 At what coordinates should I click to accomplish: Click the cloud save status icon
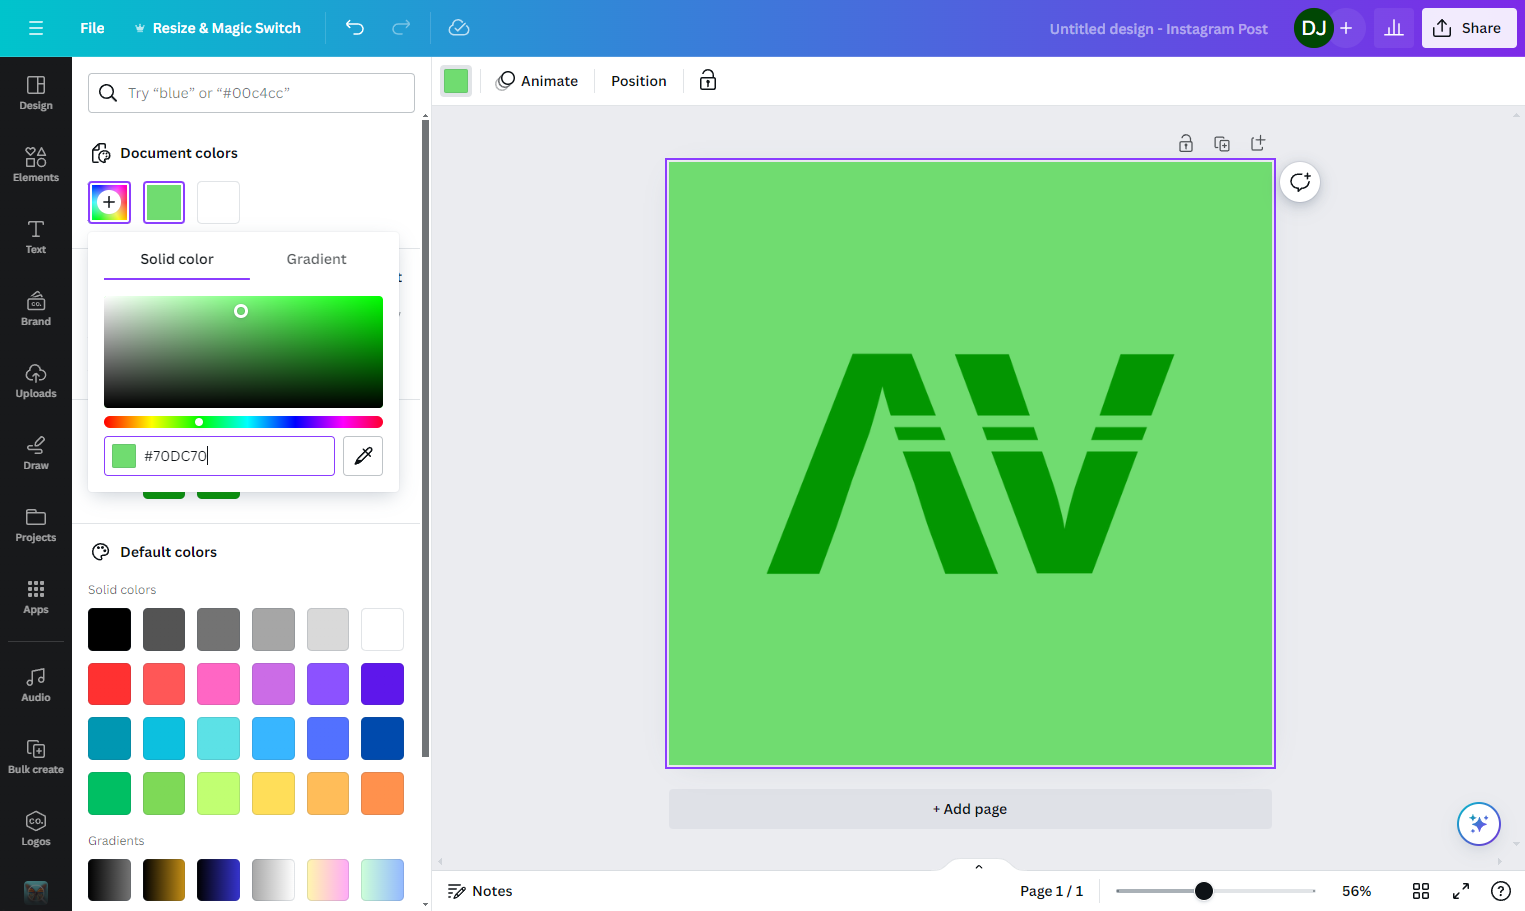(459, 28)
